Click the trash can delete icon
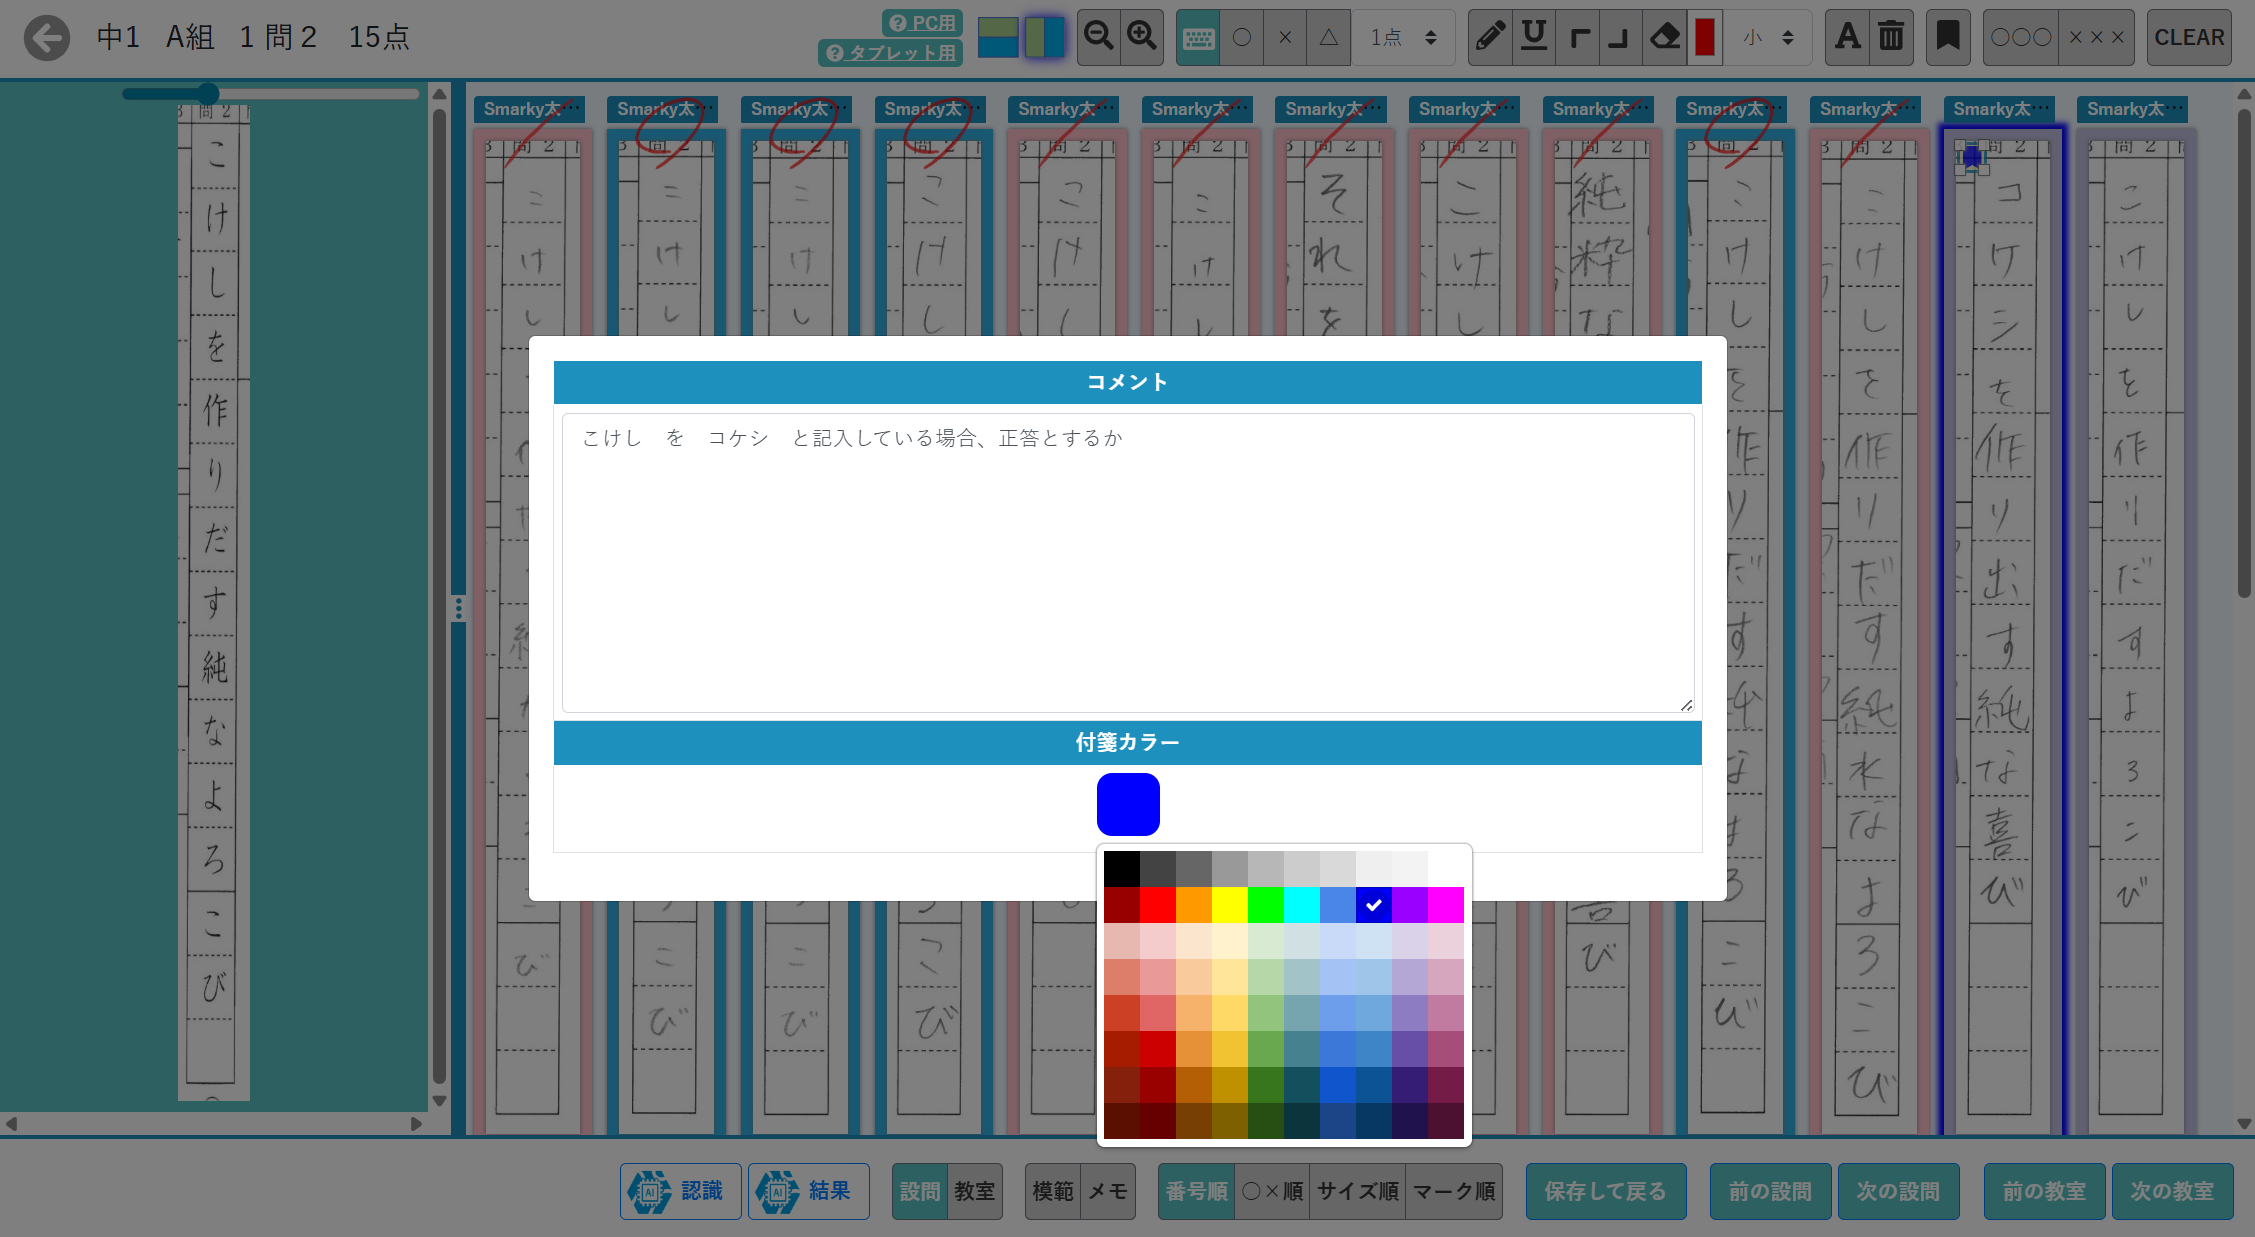Image resolution: width=2255 pixels, height=1237 pixels. pyautogui.click(x=1891, y=37)
